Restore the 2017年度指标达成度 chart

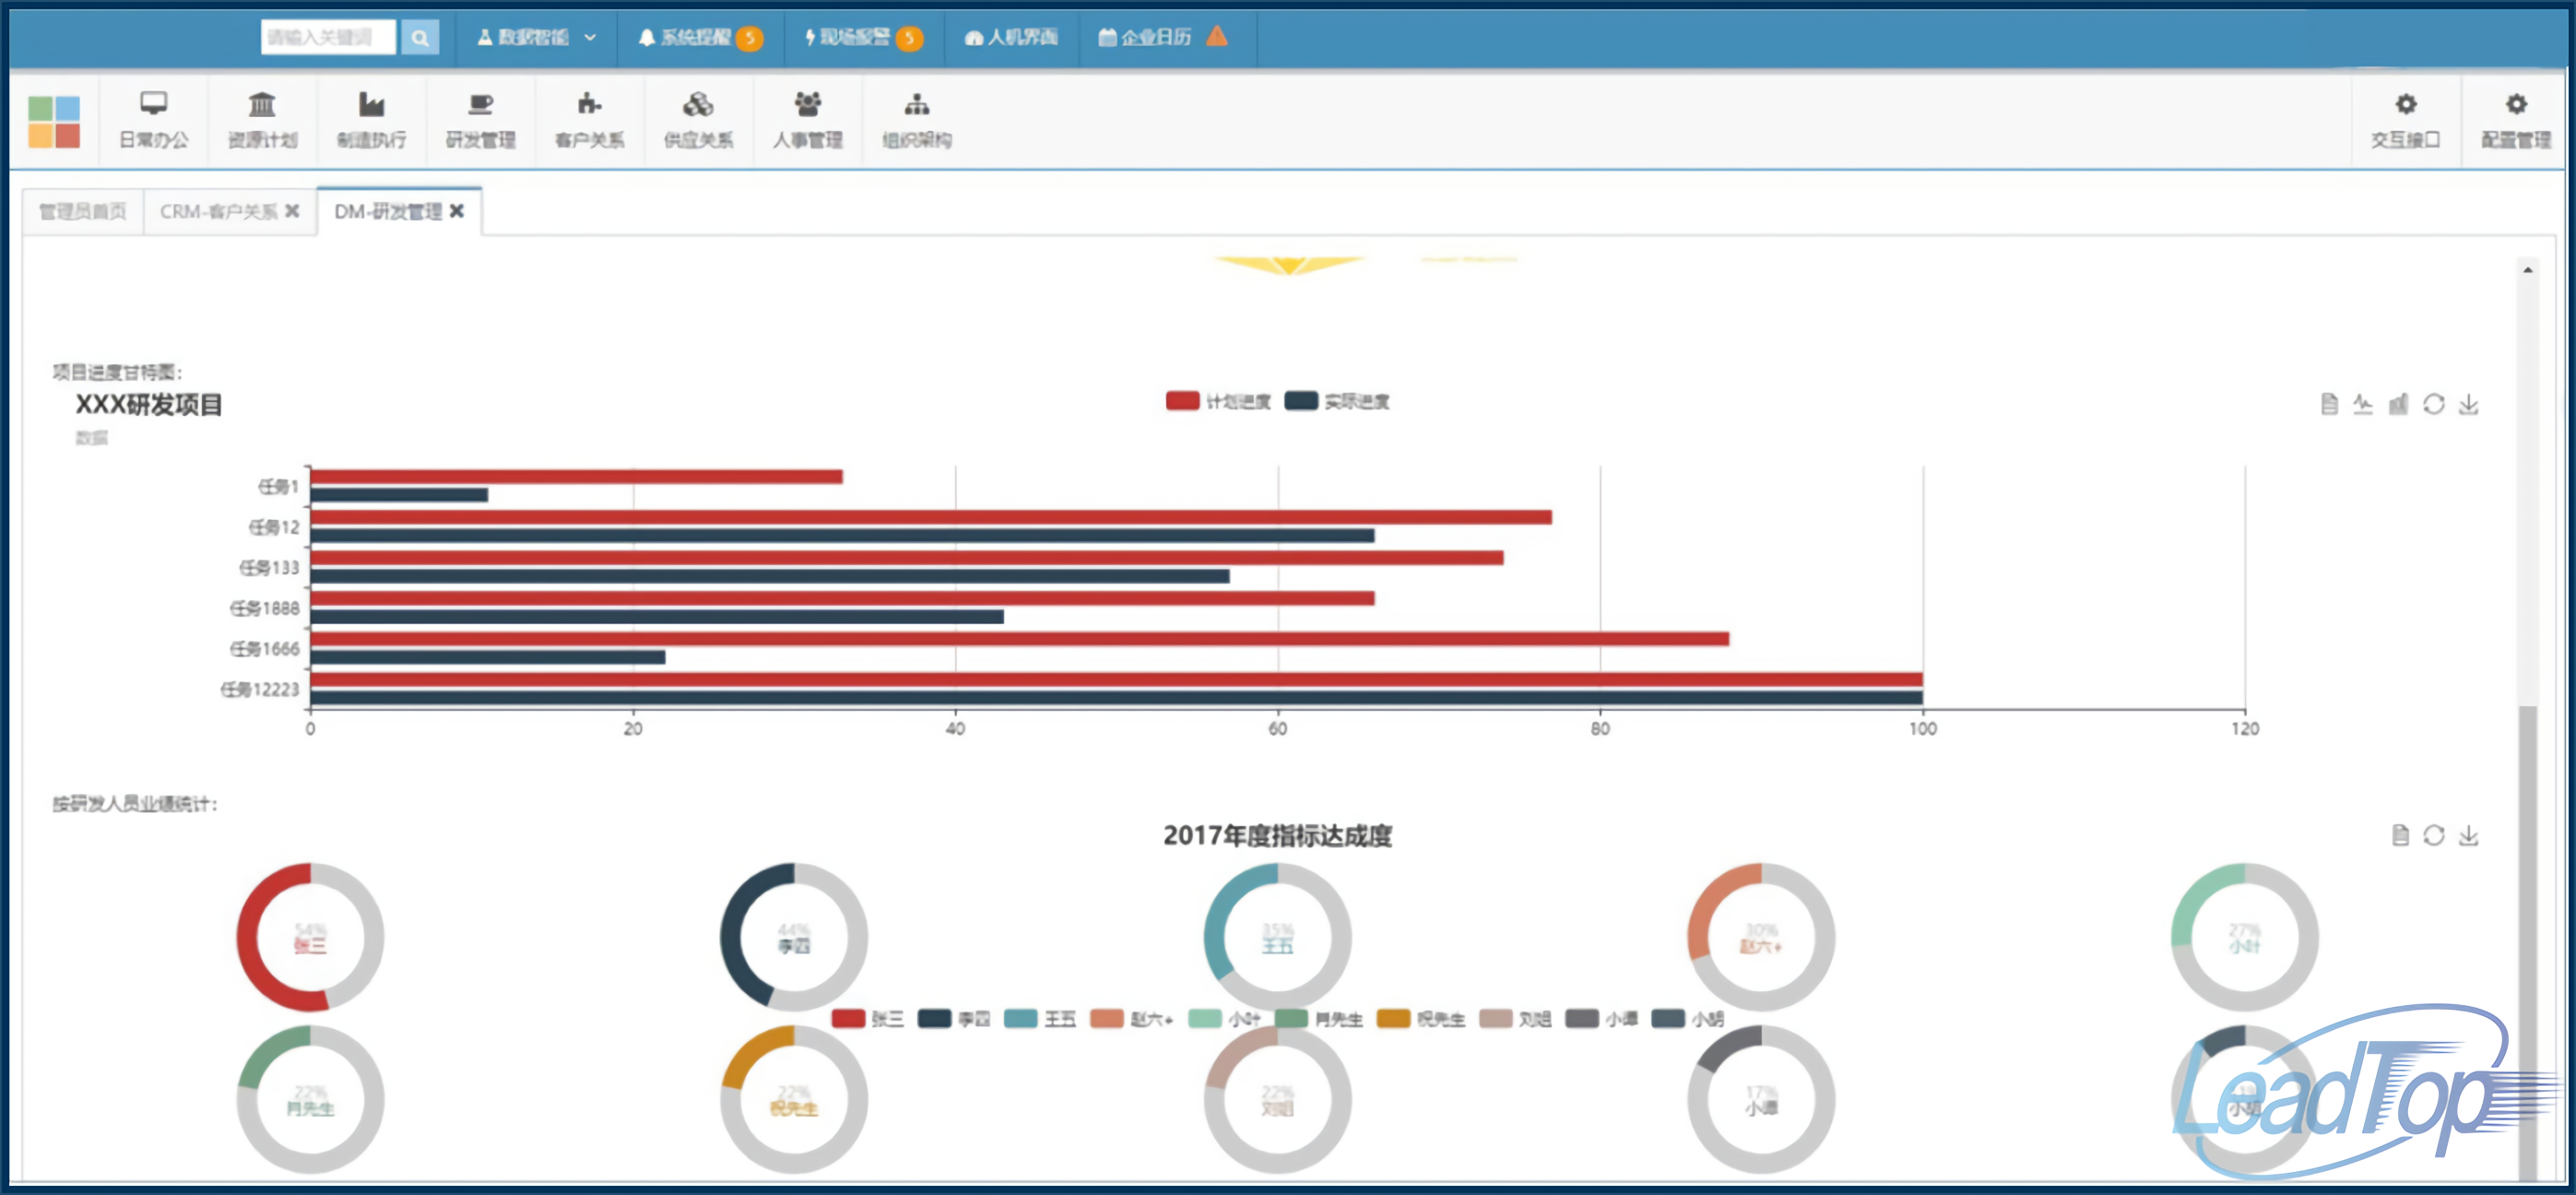tap(2433, 835)
